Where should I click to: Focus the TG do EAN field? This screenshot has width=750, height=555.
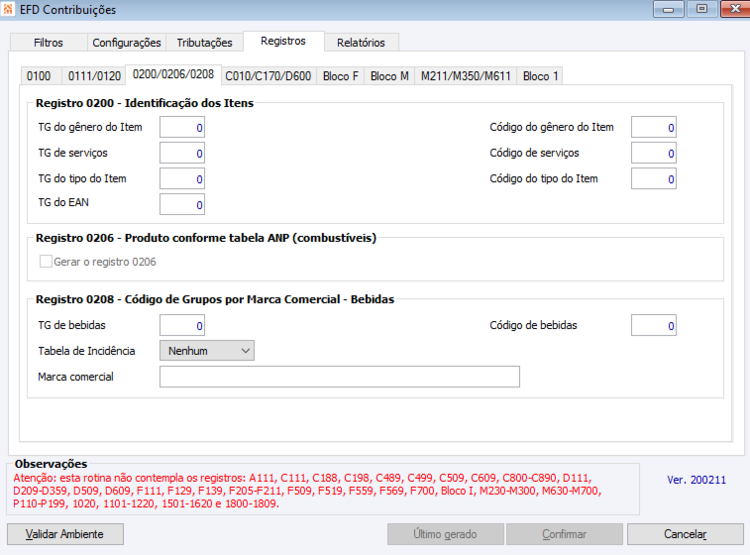[x=182, y=204]
